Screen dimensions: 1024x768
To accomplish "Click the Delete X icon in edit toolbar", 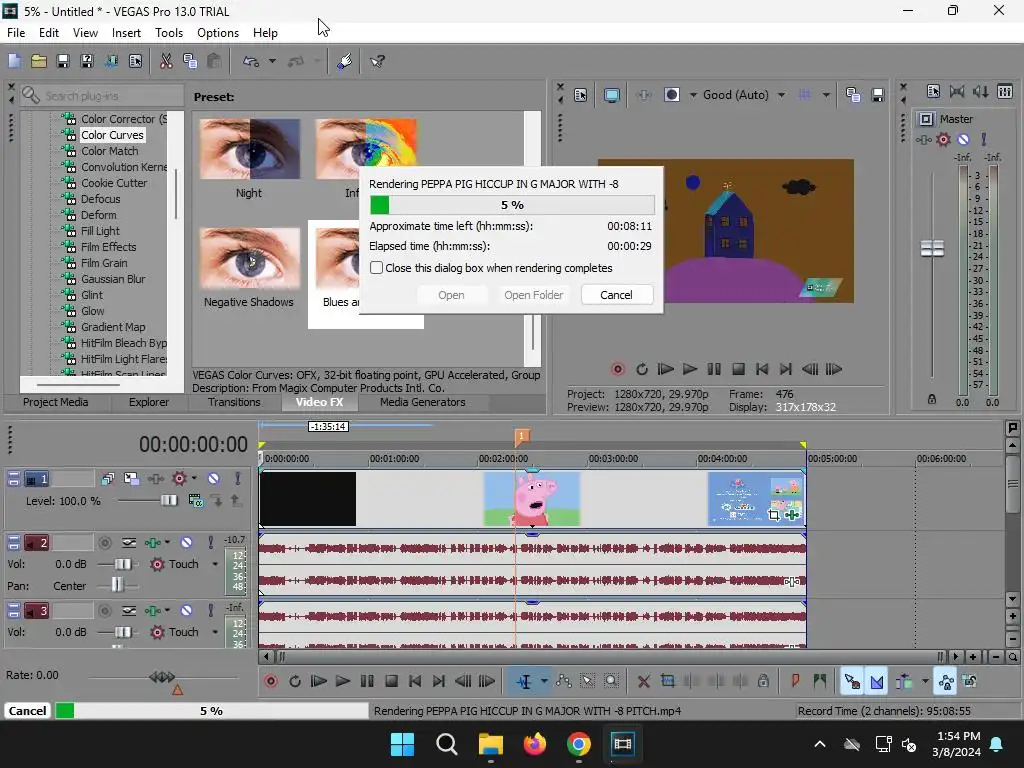I will coord(643,682).
